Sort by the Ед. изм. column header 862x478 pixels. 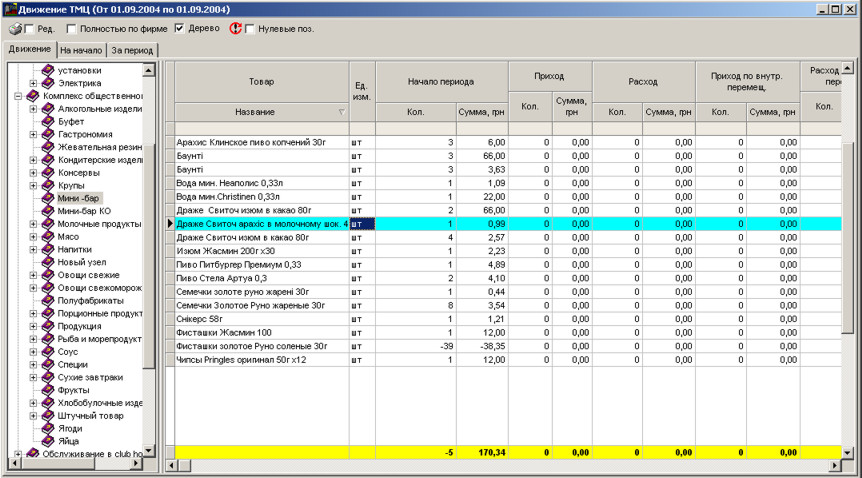click(x=361, y=89)
